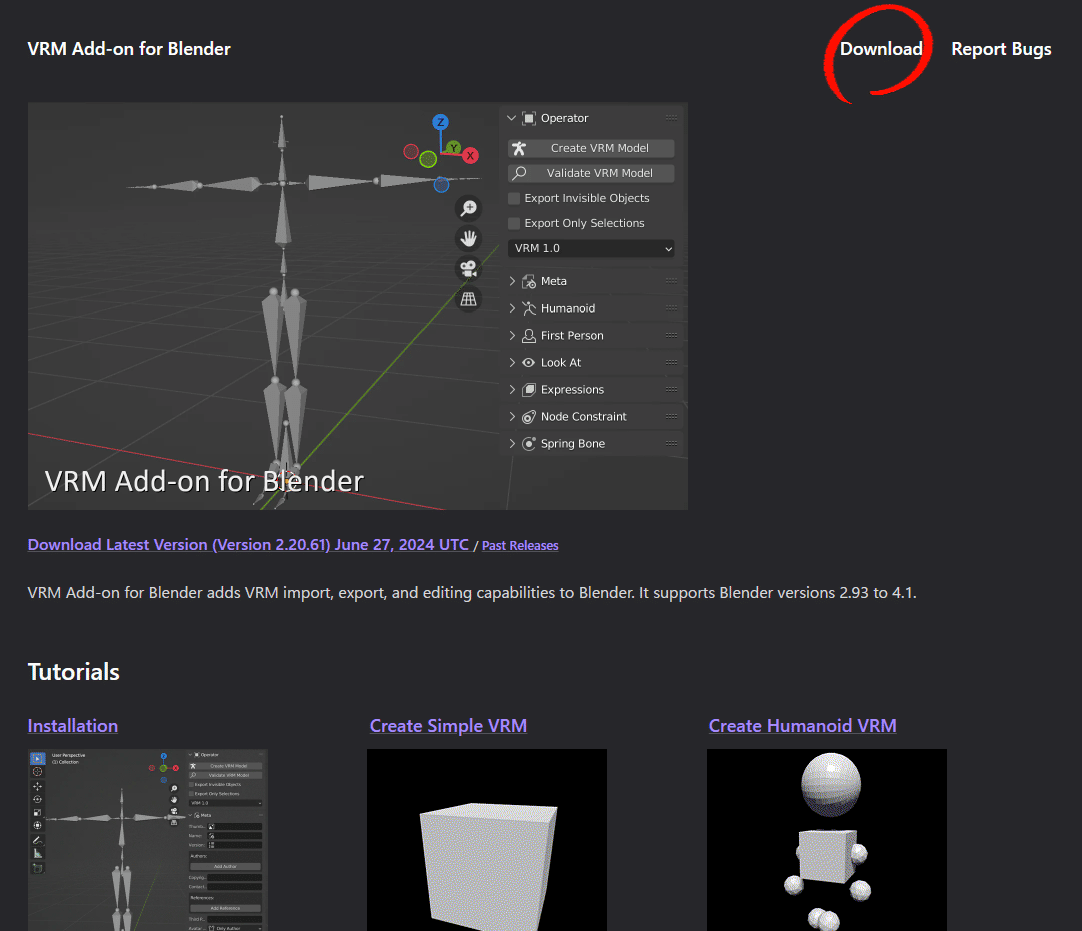Screen dimensions: 1082x931
Task: Click the Node Constraint icon
Action: pyautogui.click(x=529, y=416)
